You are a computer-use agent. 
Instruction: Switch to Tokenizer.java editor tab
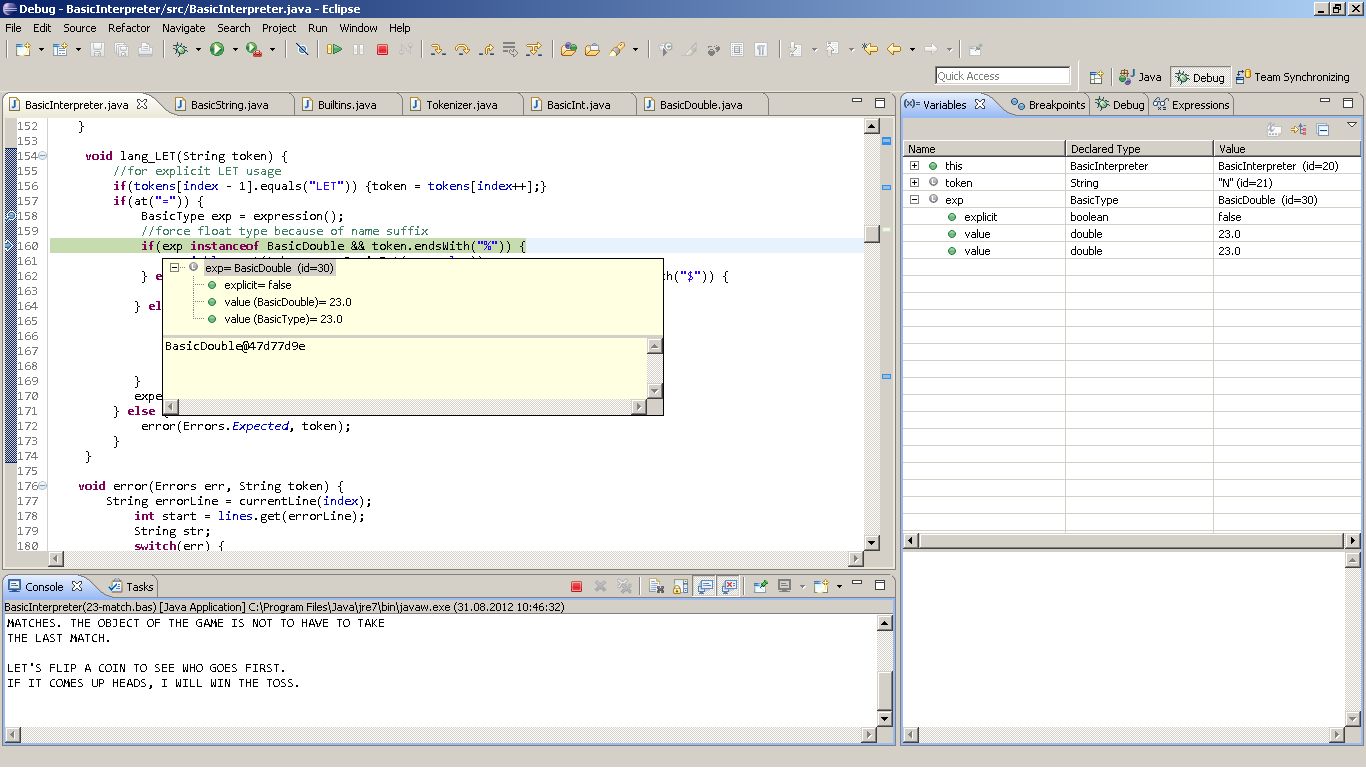pyautogui.click(x=461, y=105)
